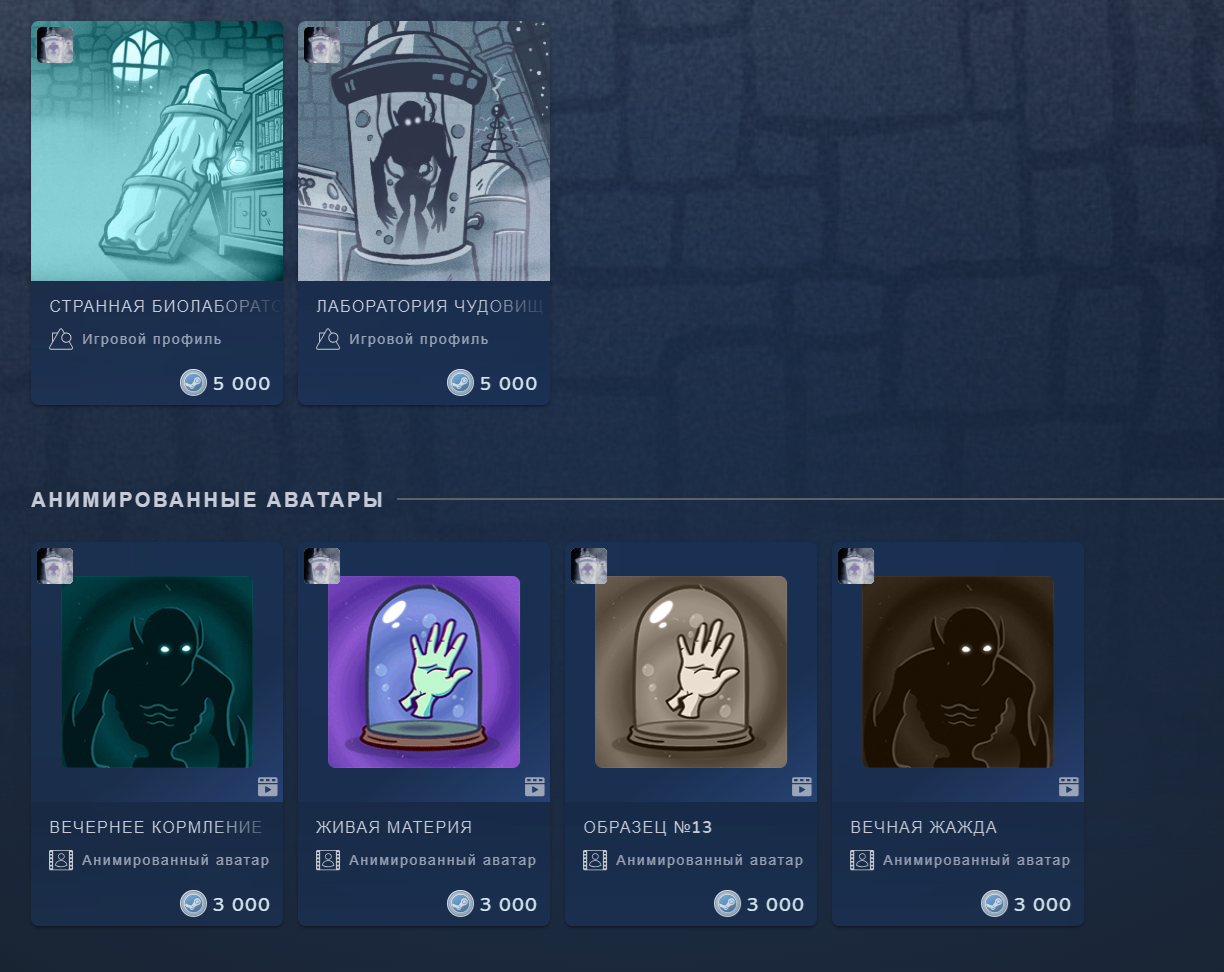Click the game badge icon on Странная Биолаборатория card

click(x=55, y=45)
